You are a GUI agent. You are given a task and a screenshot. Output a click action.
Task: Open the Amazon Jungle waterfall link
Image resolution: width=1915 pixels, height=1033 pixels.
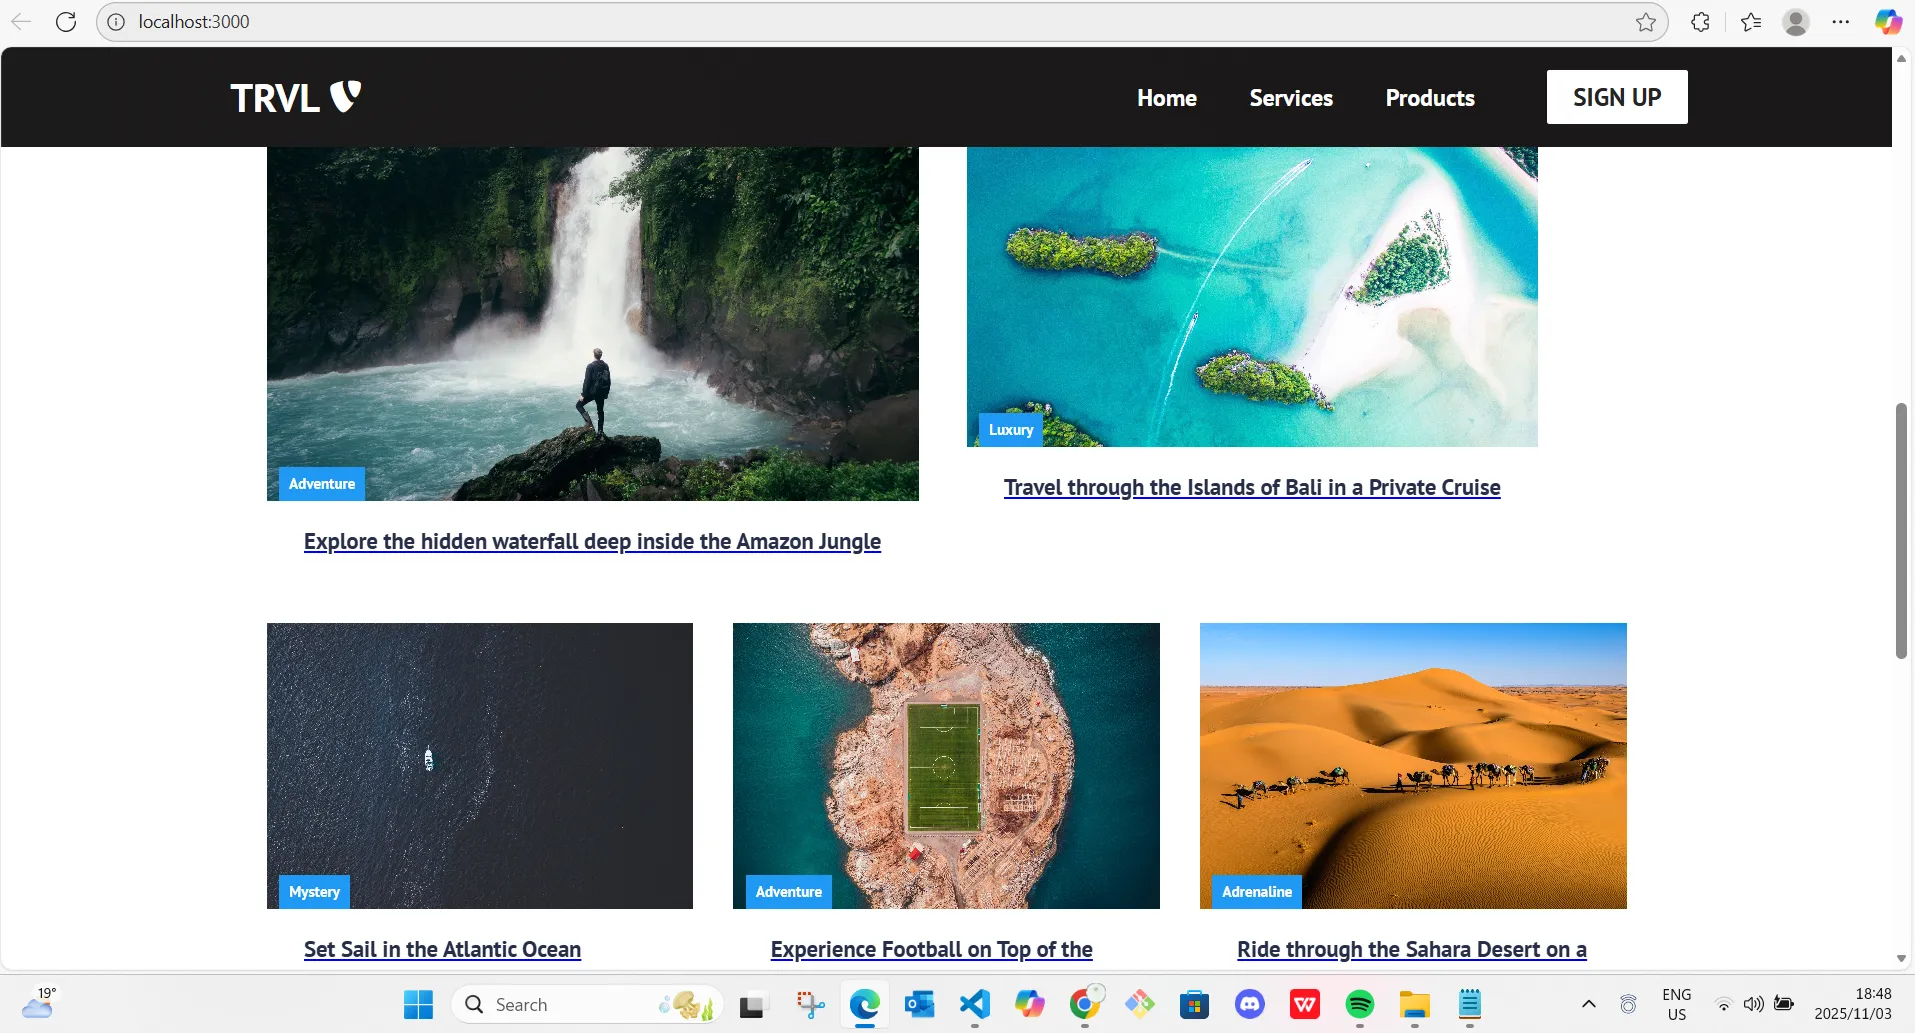(x=592, y=542)
